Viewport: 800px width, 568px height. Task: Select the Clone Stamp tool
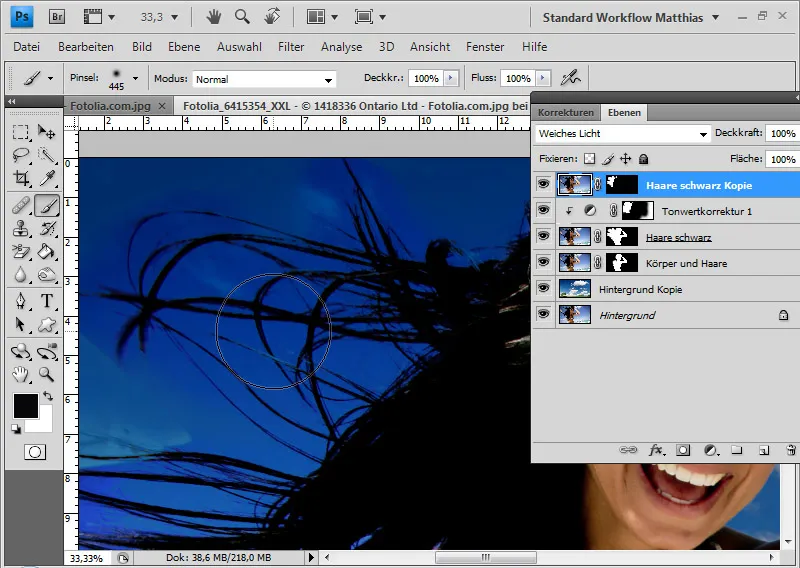pos(20,228)
